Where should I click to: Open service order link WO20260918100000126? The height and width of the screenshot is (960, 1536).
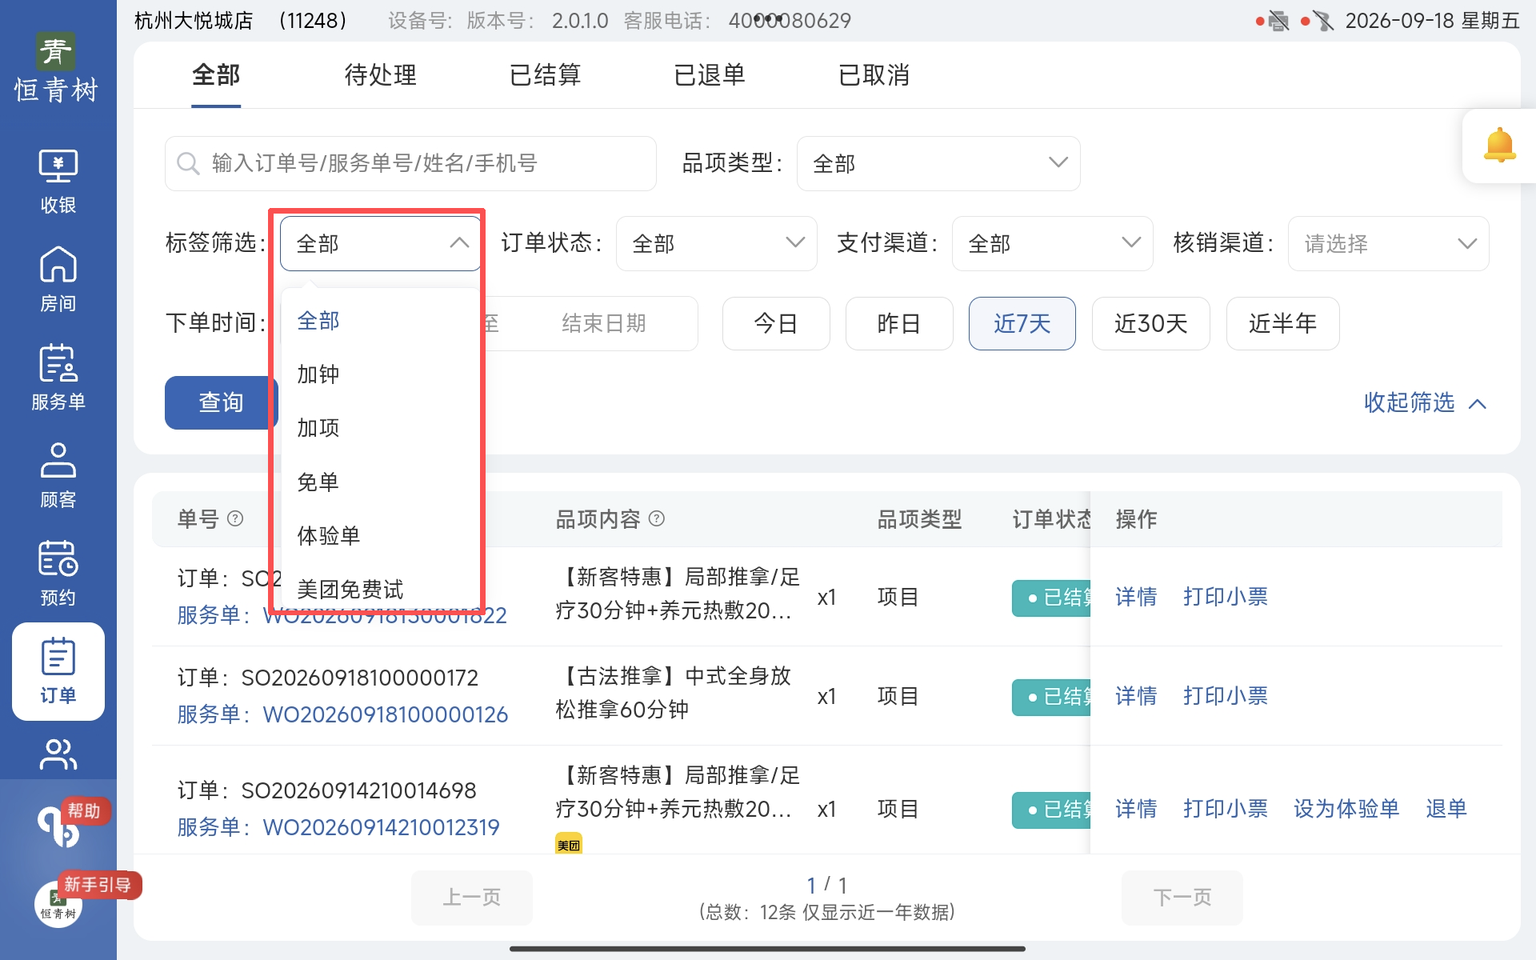click(x=385, y=714)
